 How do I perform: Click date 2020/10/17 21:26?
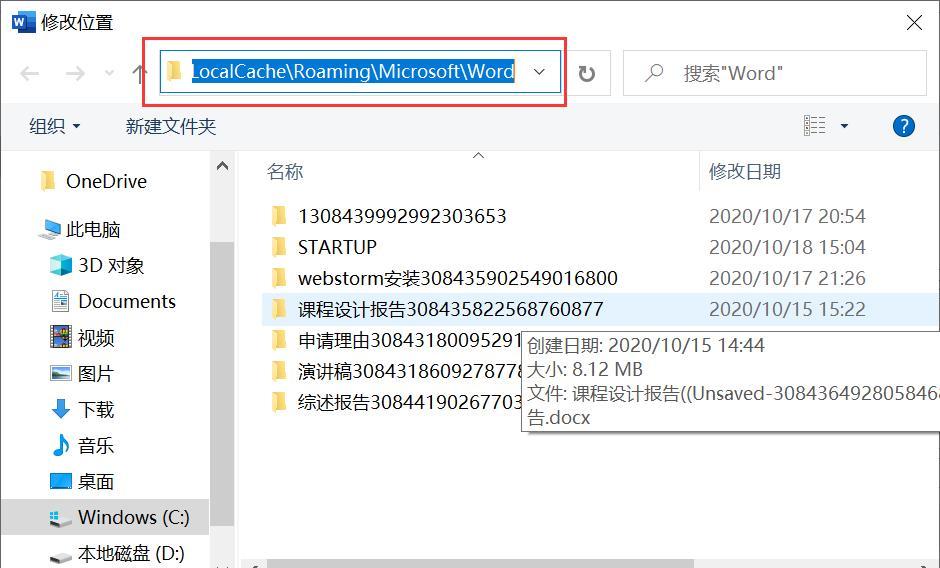click(787, 278)
